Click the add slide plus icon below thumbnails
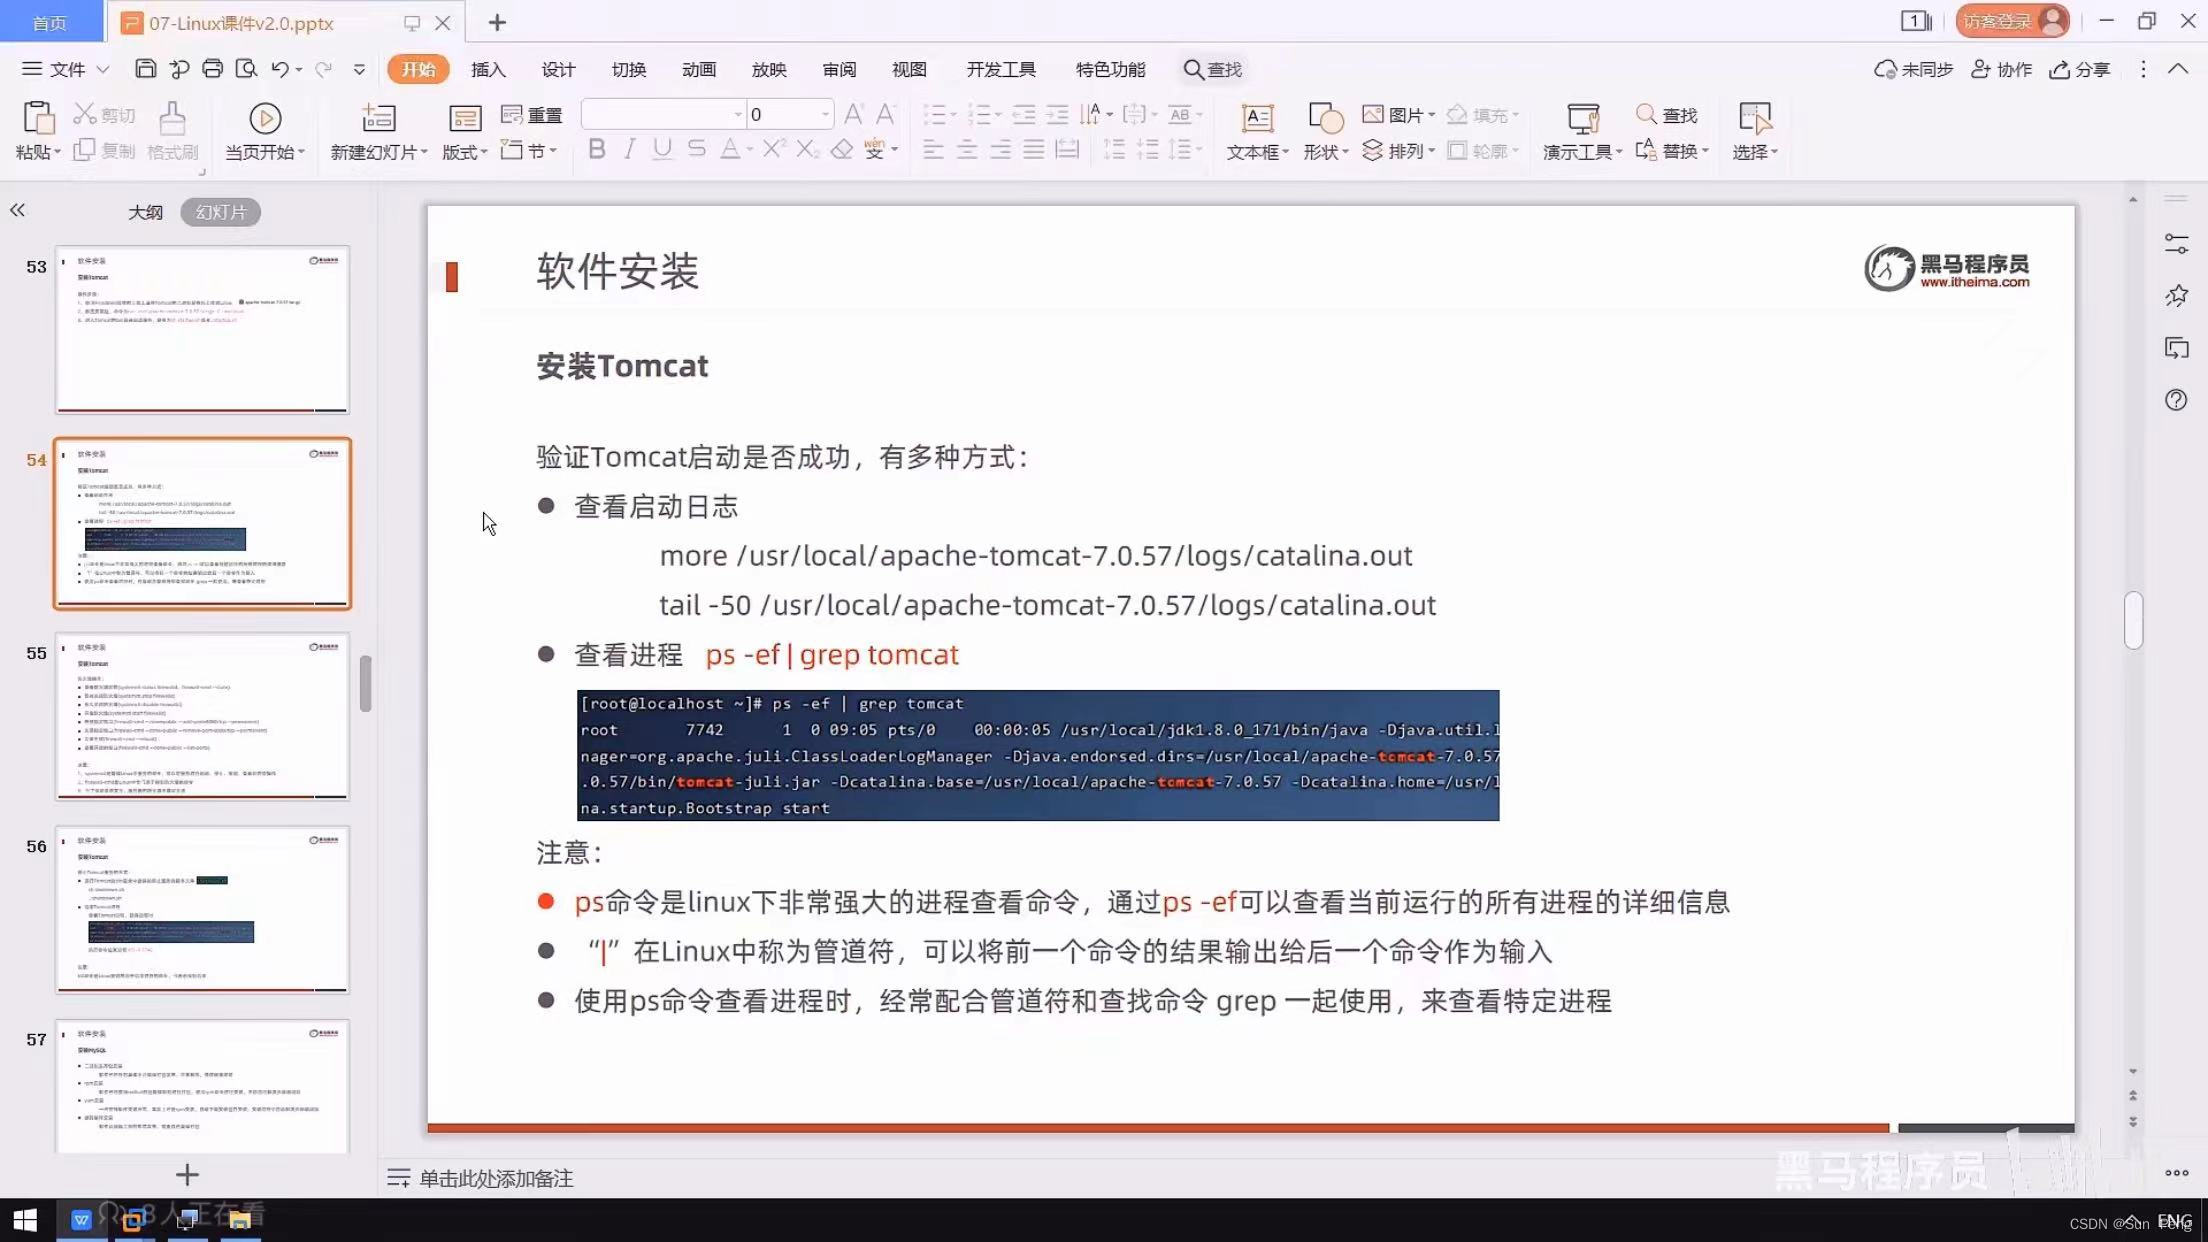Image resolution: width=2208 pixels, height=1242 pixels. click(187, 1174)
